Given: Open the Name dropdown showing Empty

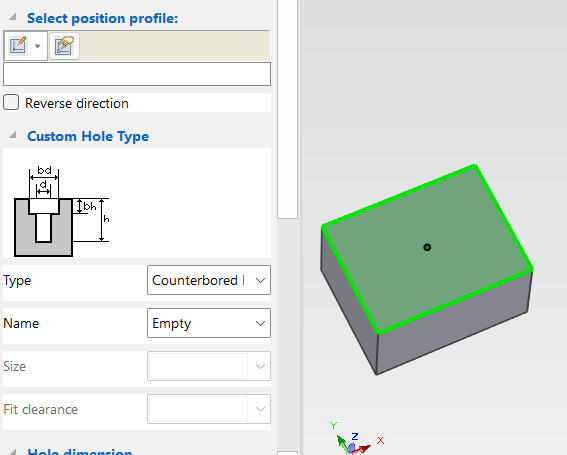Looking at the screenshot, I should click(209, 323).
